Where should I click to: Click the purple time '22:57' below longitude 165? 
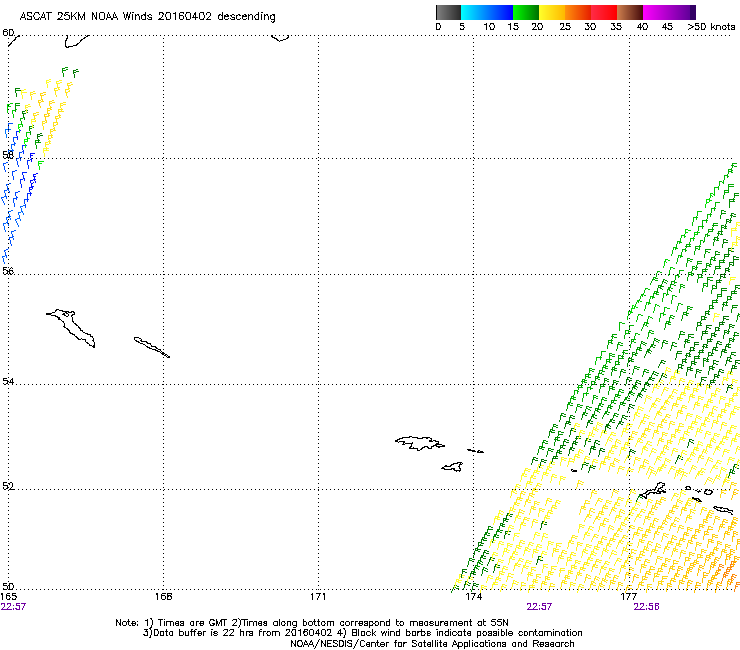click(x=13, y=607)
